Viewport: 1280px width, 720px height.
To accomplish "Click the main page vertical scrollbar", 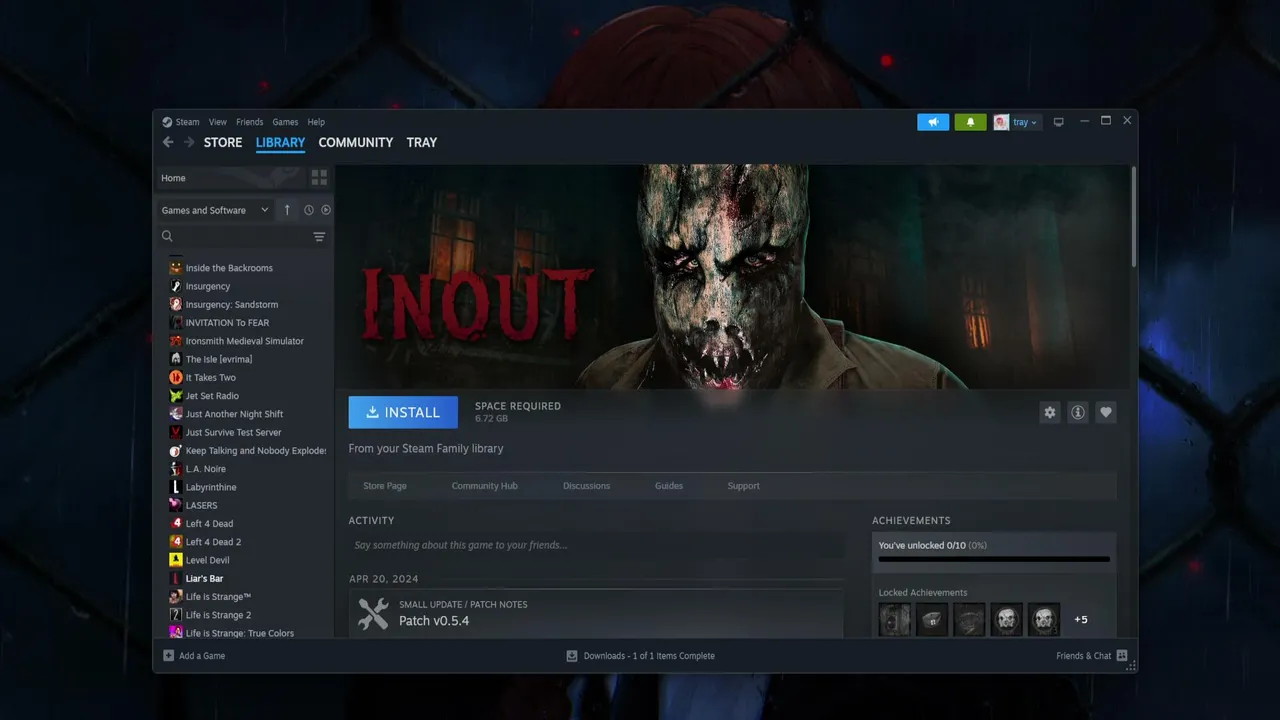I will coord(1133,216).
